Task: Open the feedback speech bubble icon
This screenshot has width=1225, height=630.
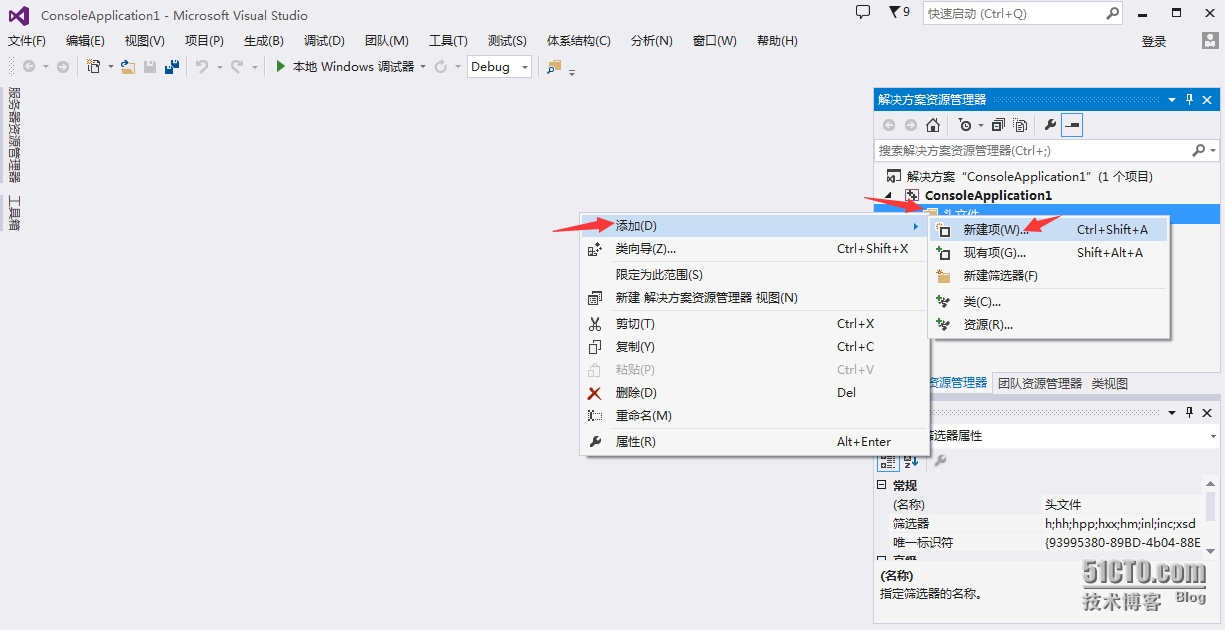Action: 863,13
